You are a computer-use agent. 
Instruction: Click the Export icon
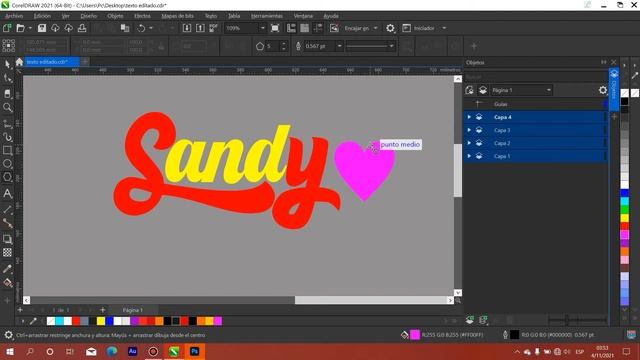click(200, 28)
